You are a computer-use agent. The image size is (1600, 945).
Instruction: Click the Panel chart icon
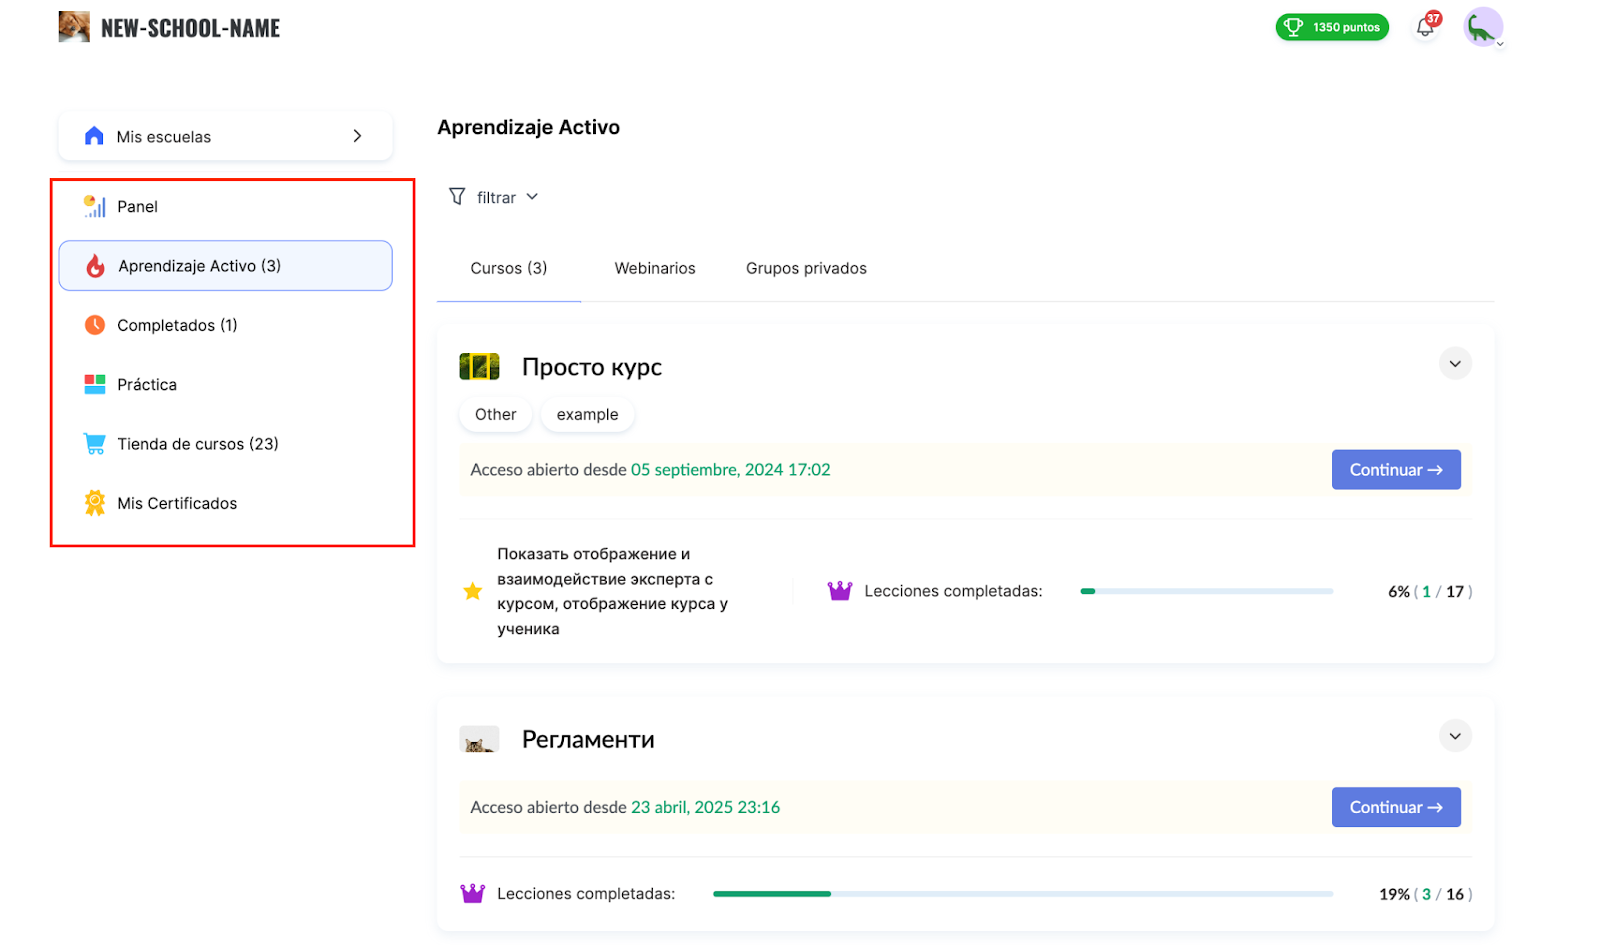click(x=95, y=206)
